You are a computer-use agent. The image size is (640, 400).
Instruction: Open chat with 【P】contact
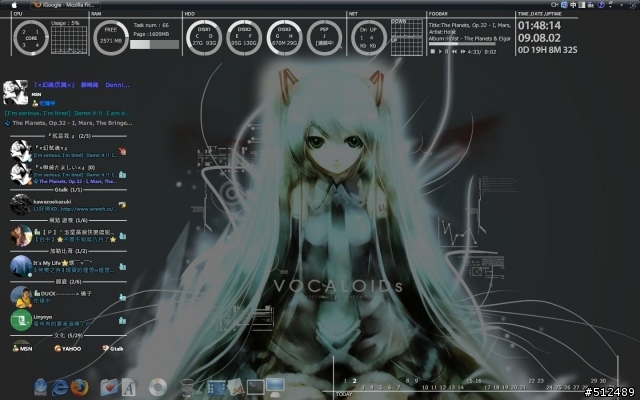click(69, 236)
